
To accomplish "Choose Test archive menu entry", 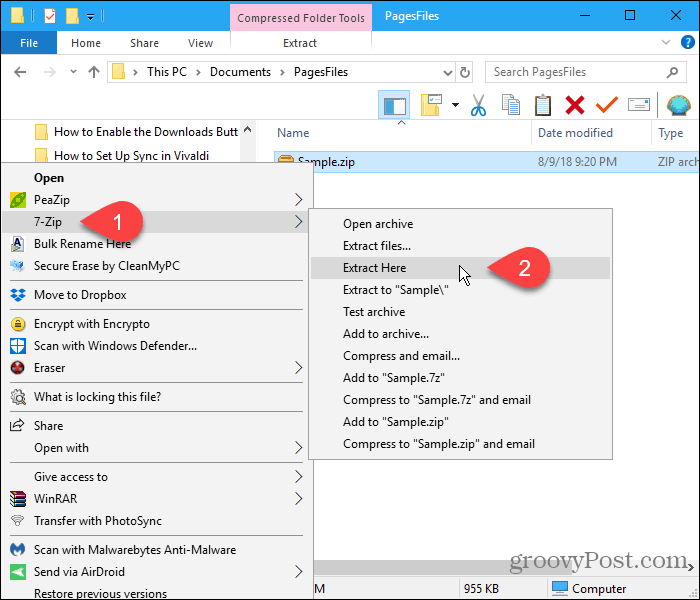I will click(460, 312).
